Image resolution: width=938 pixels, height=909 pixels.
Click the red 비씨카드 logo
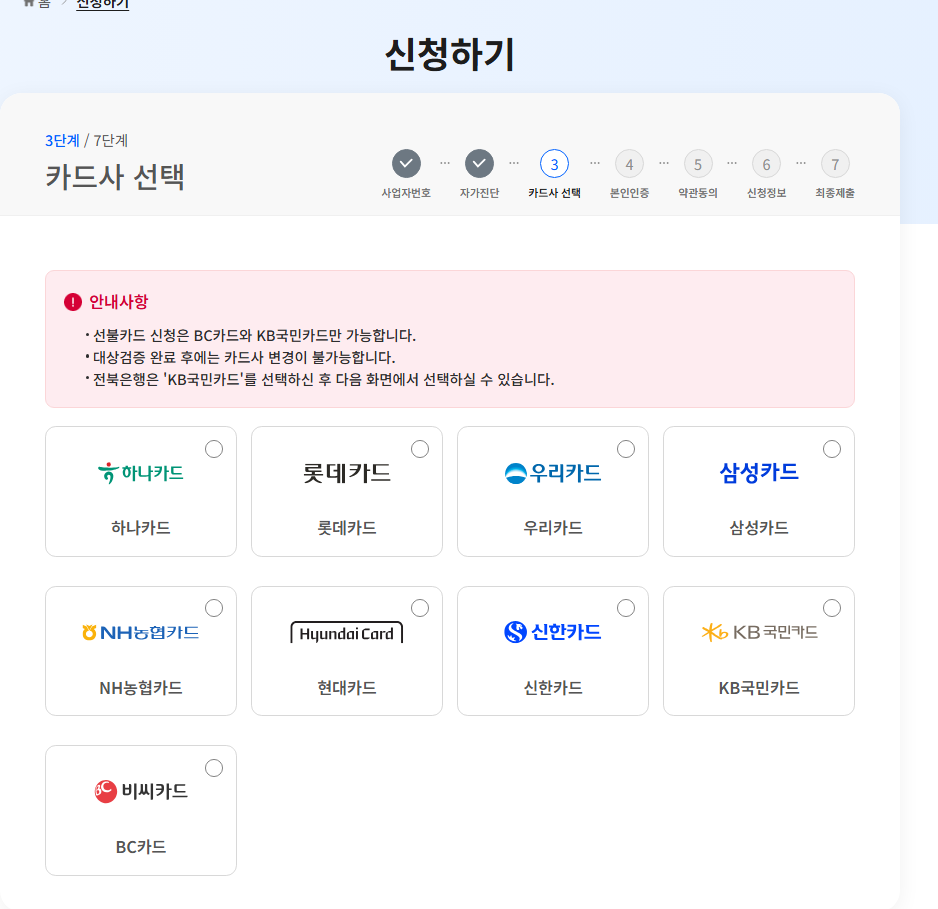tap(141, 791)
